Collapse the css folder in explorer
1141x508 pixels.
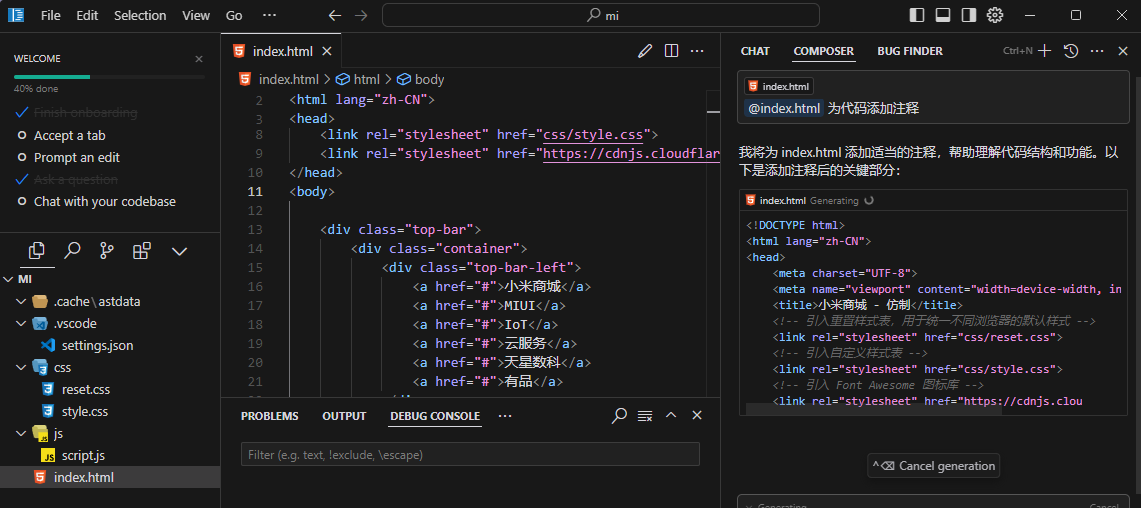[x=22, y=367]
